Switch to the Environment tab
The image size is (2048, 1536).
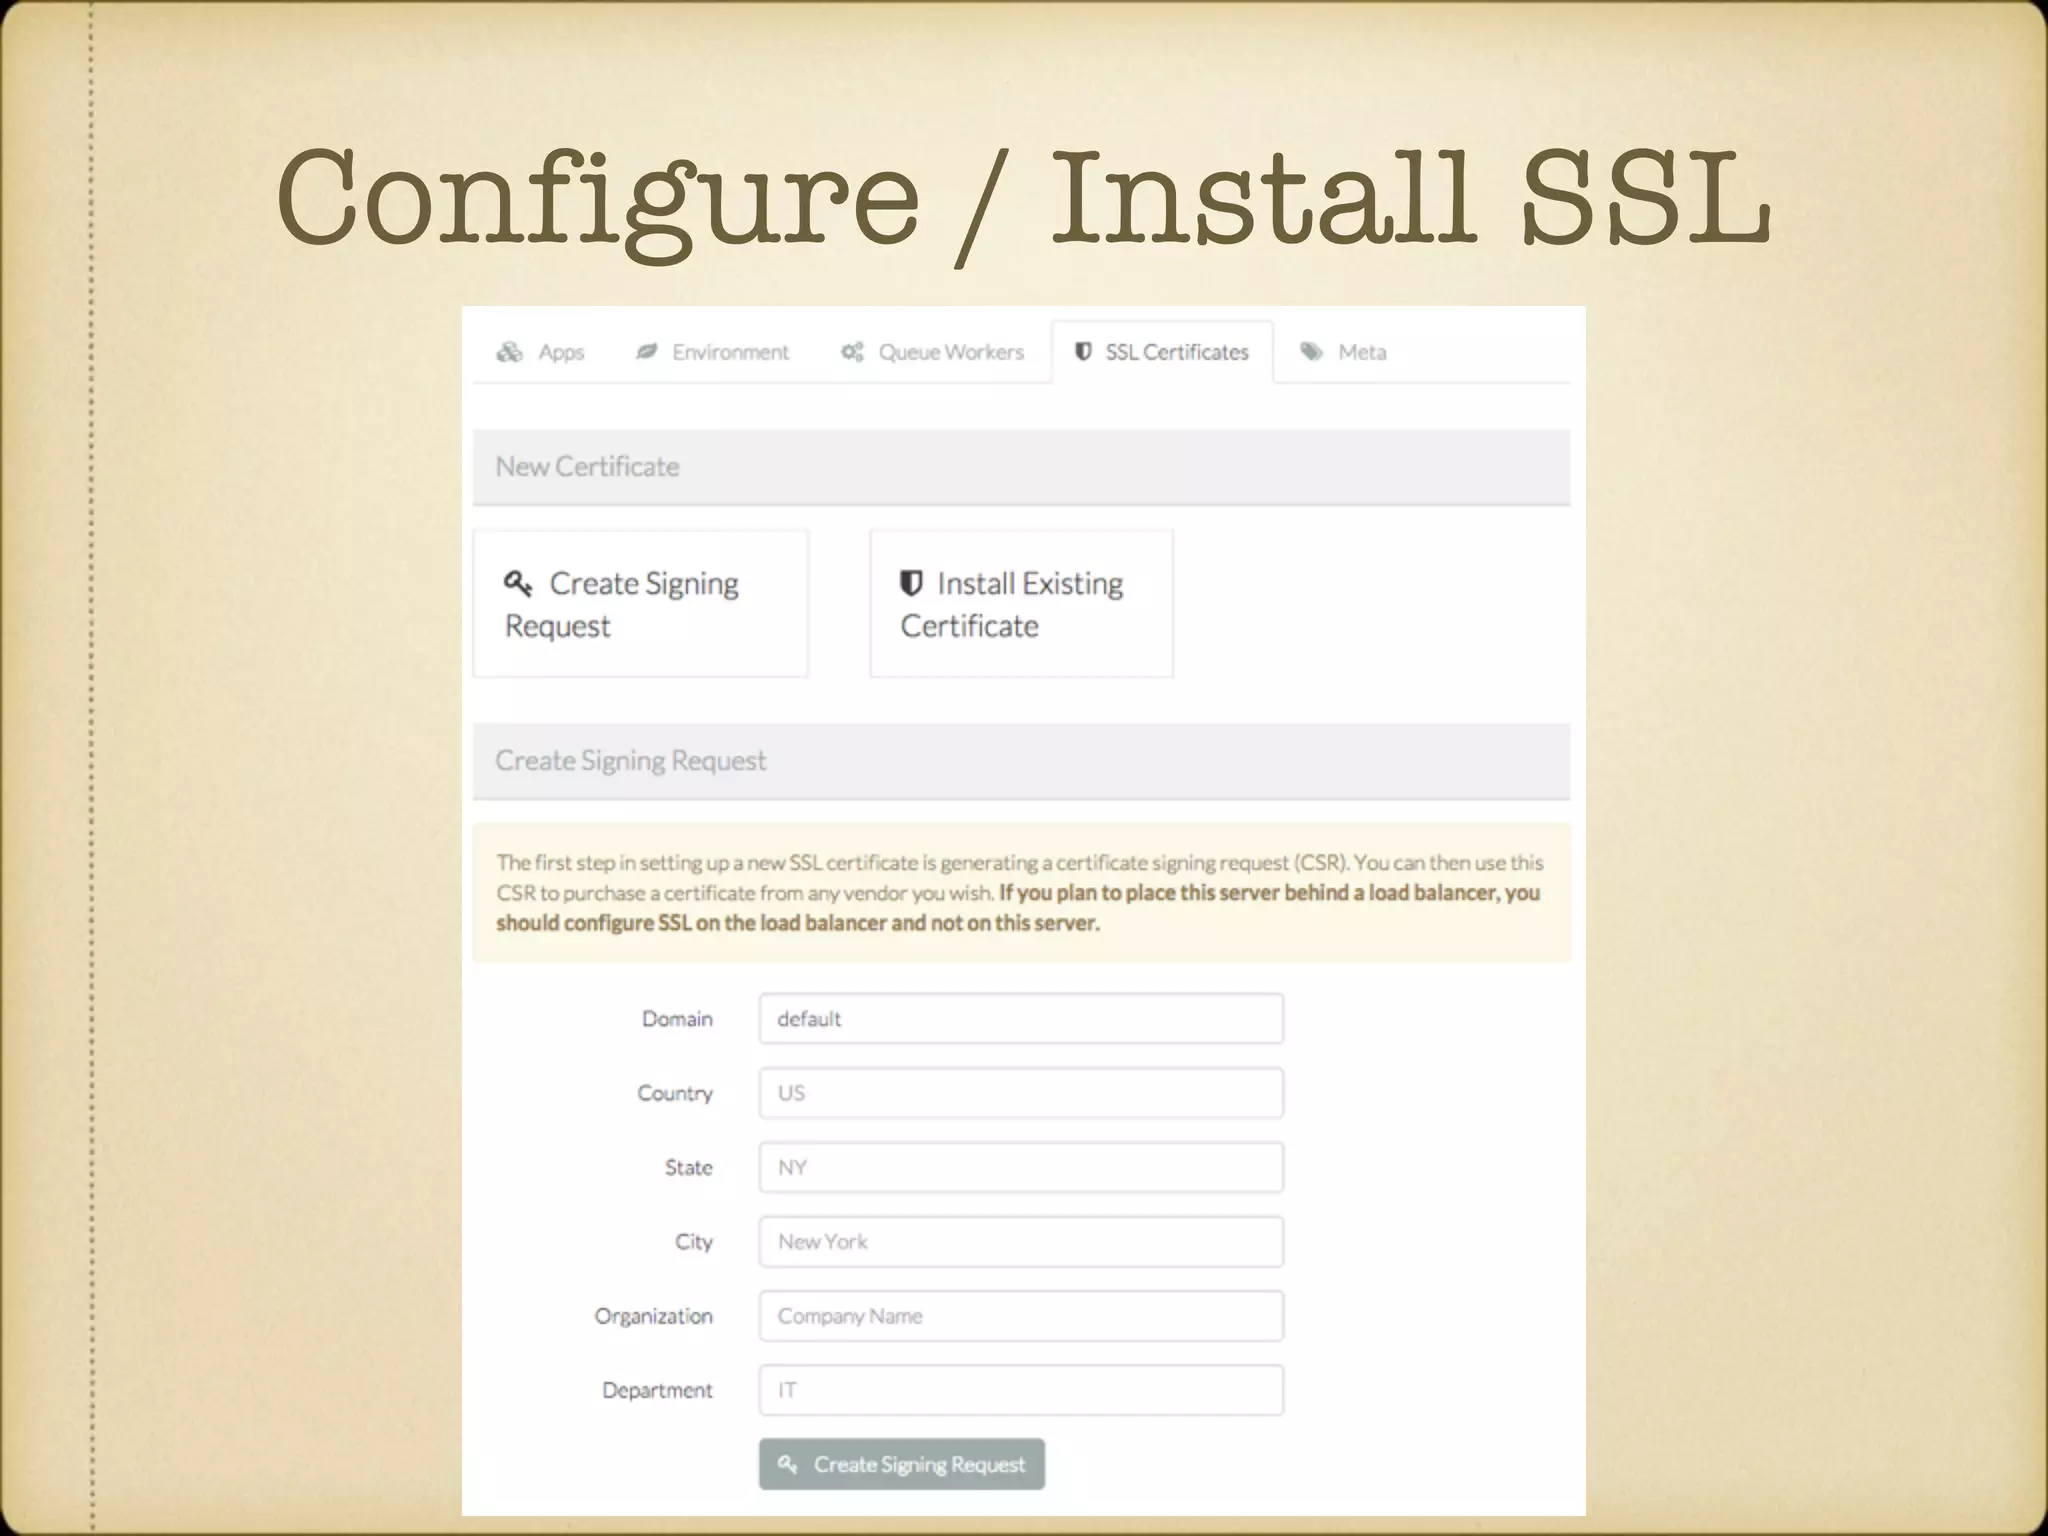point(712,352)
